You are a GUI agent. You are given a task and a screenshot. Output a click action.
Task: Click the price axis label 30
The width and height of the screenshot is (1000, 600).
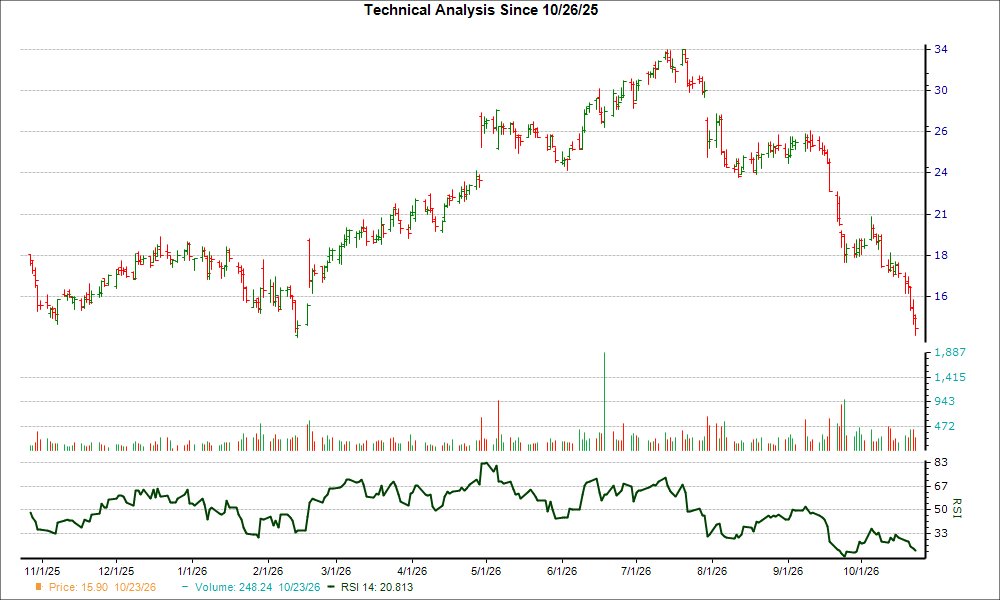point(941,90)
